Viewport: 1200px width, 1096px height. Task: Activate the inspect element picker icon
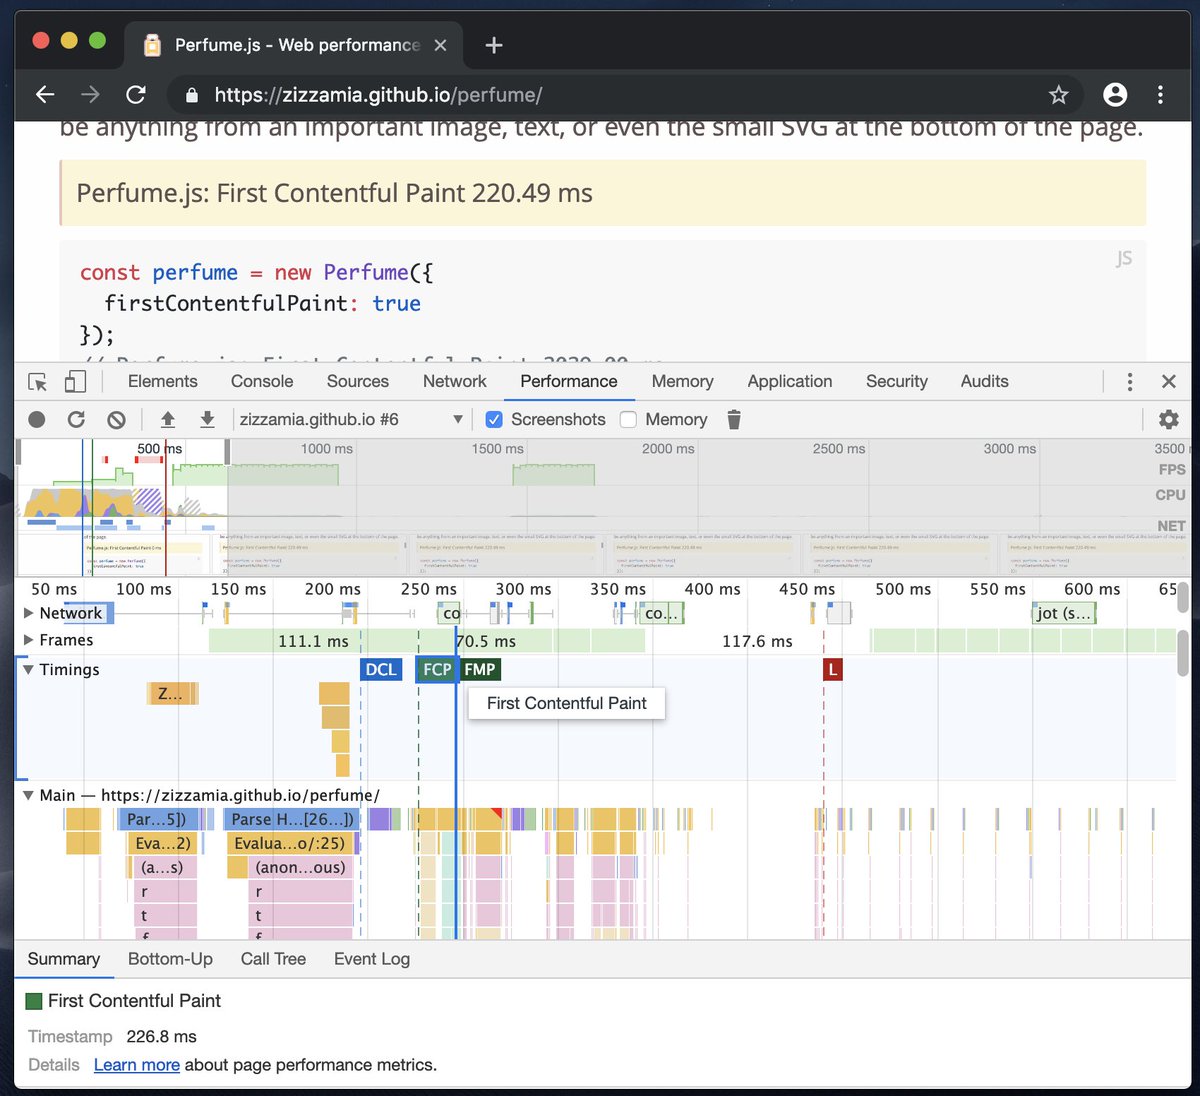click(38, 382)
